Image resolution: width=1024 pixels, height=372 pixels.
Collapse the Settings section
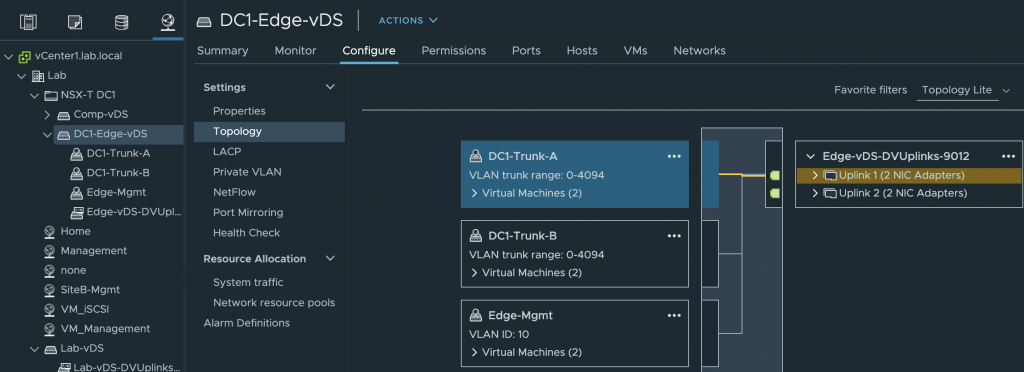tap(330, 87)
